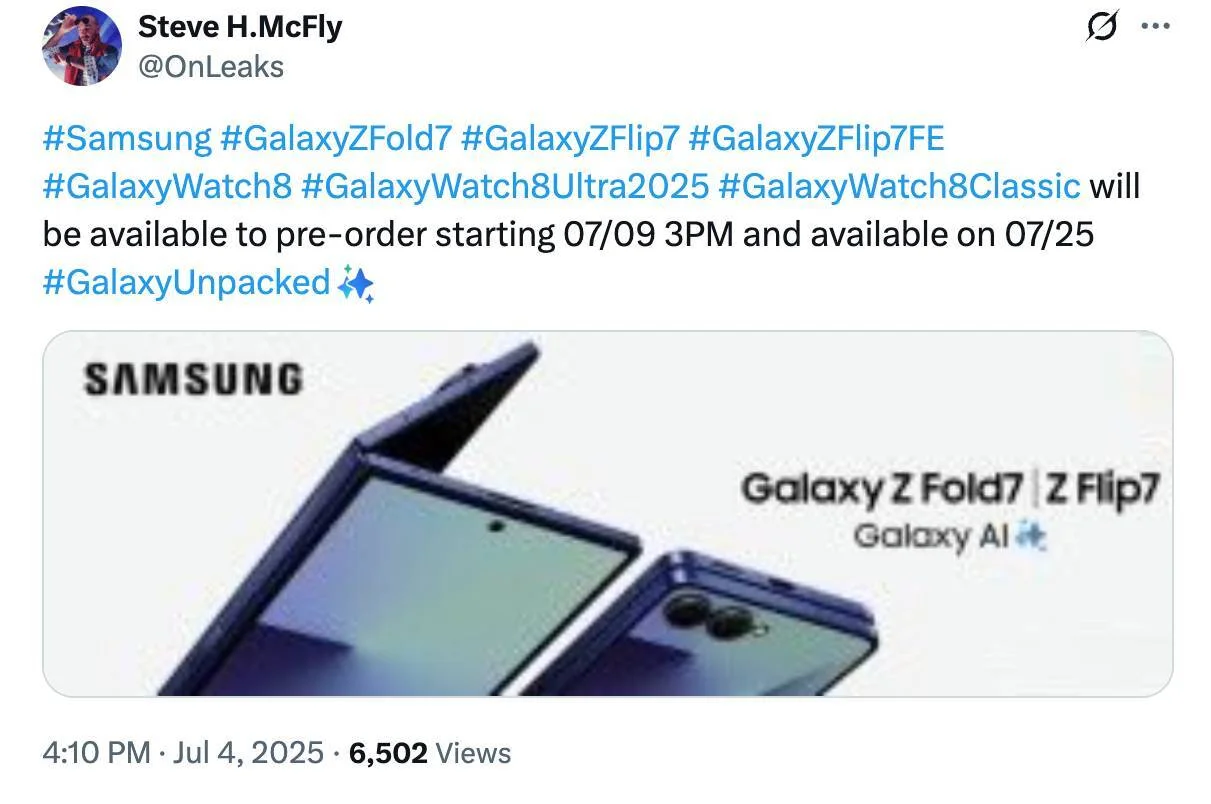Select the #GalaxyZFlip7 hashtag
Screen dimensions: 1211x804
point(570,138)
